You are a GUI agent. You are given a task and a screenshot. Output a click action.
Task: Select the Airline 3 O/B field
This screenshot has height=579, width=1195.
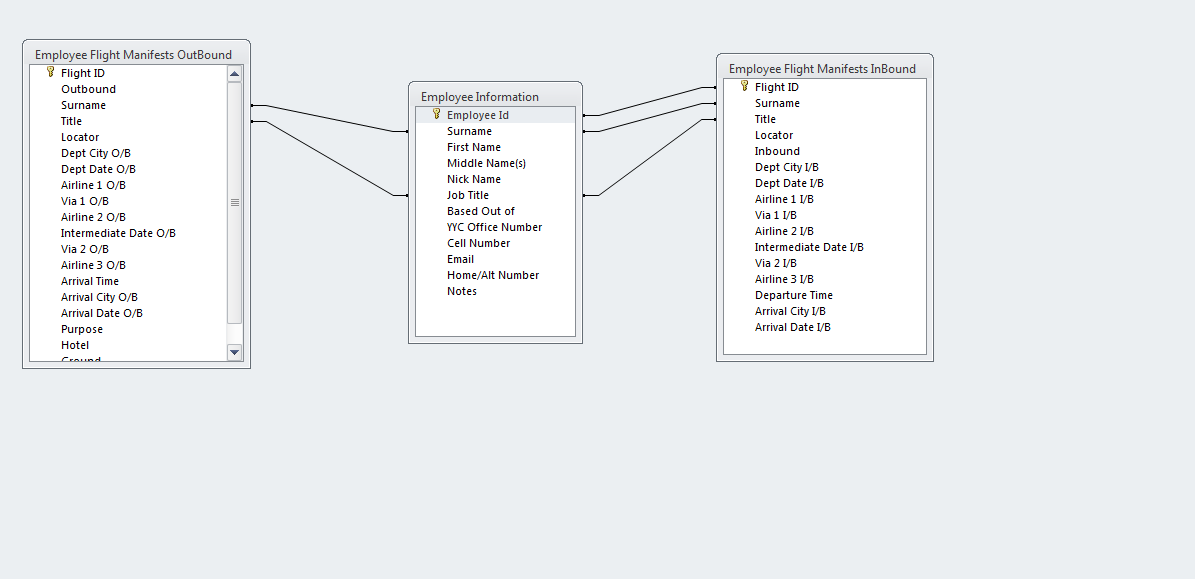click(94, 265)
